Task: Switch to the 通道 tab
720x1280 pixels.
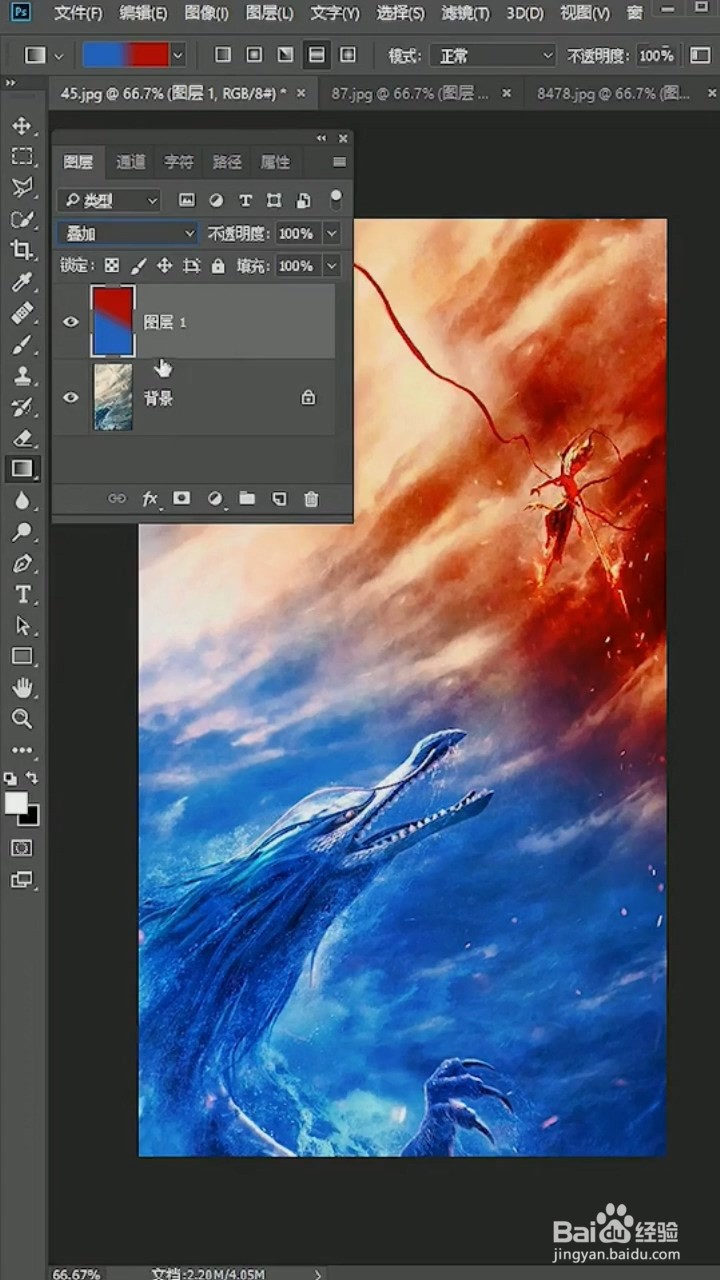Action: coord(130,162)
